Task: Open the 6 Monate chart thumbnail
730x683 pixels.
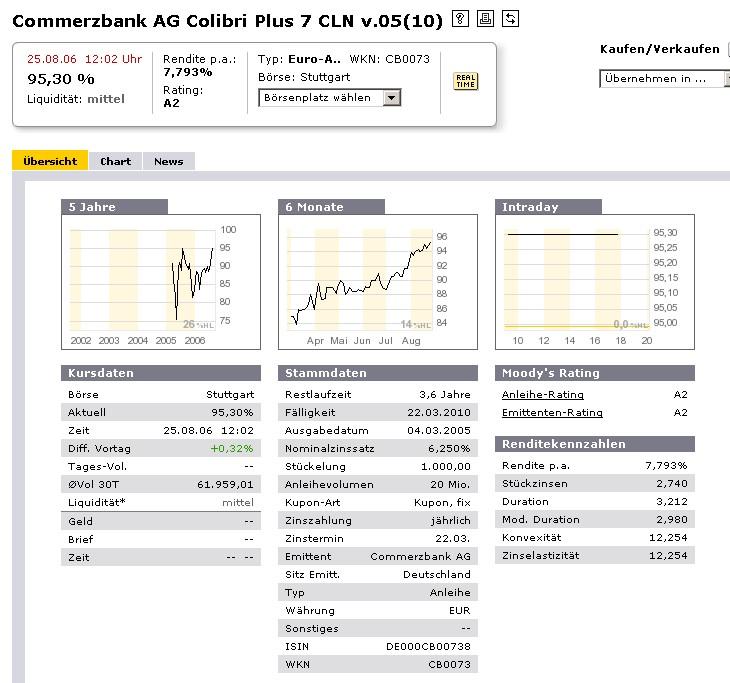Action: [x=378, y=282]
